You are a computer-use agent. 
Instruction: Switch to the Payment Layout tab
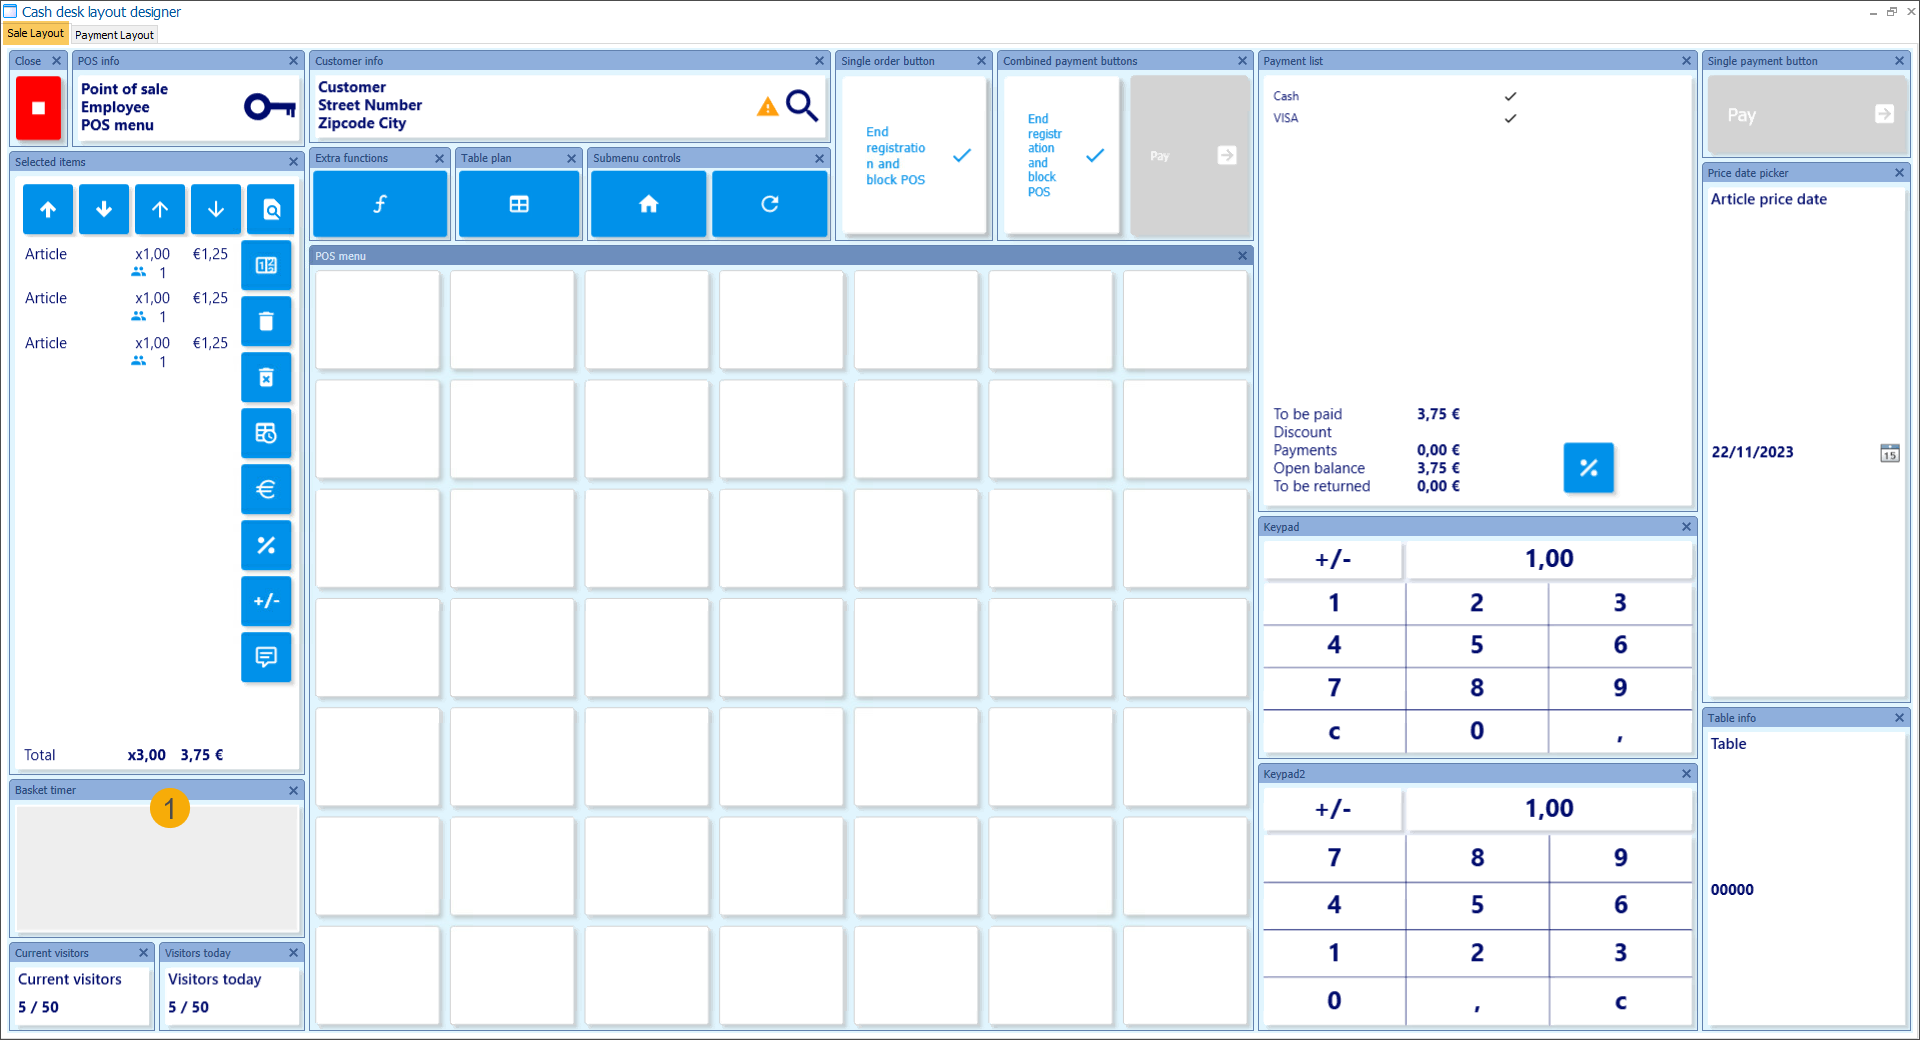tap(114, 34)
